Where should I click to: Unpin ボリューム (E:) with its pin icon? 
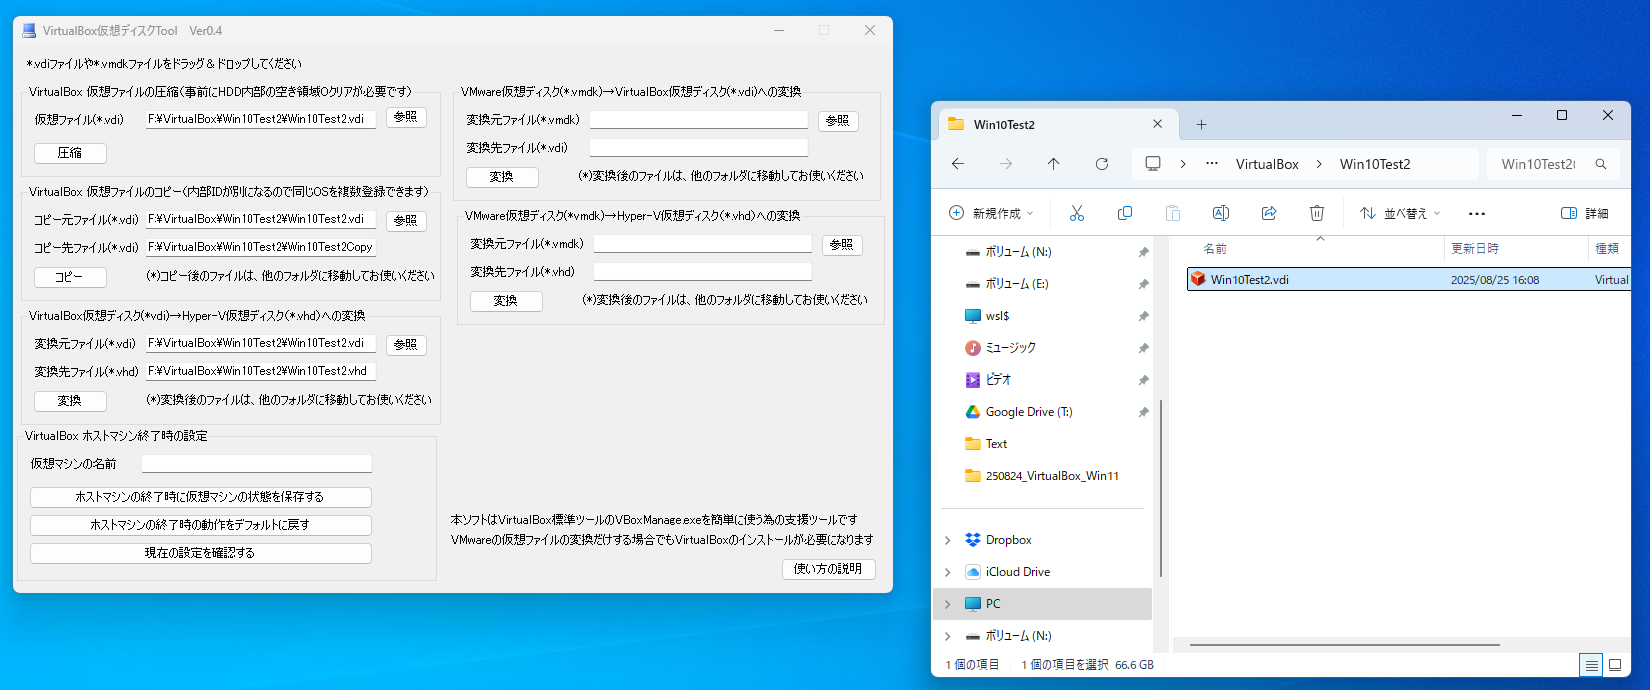[1143, 284]
